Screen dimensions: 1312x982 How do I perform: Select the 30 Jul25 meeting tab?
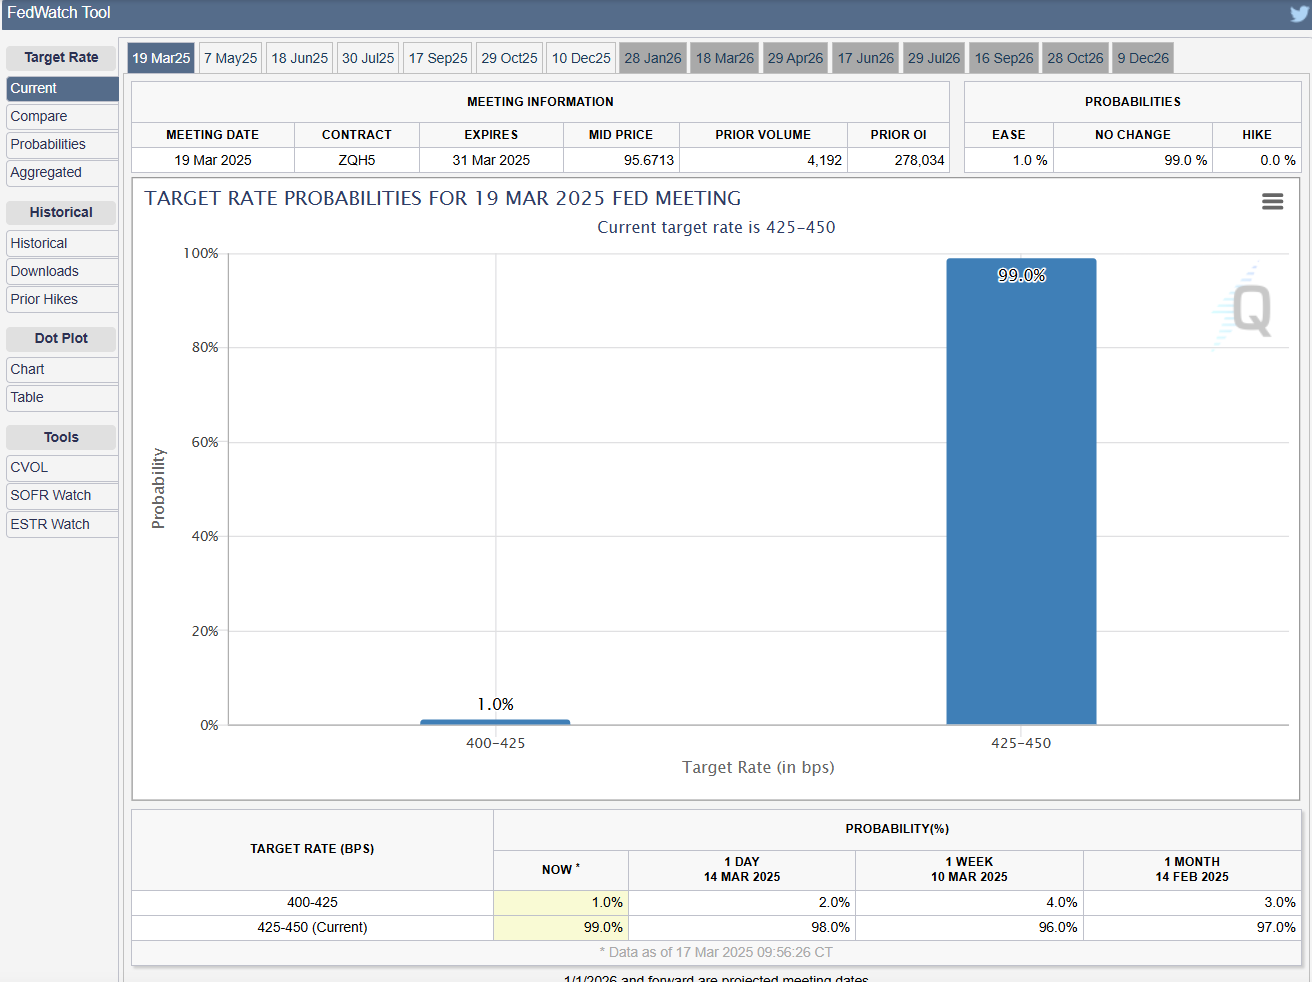point(368,58)
